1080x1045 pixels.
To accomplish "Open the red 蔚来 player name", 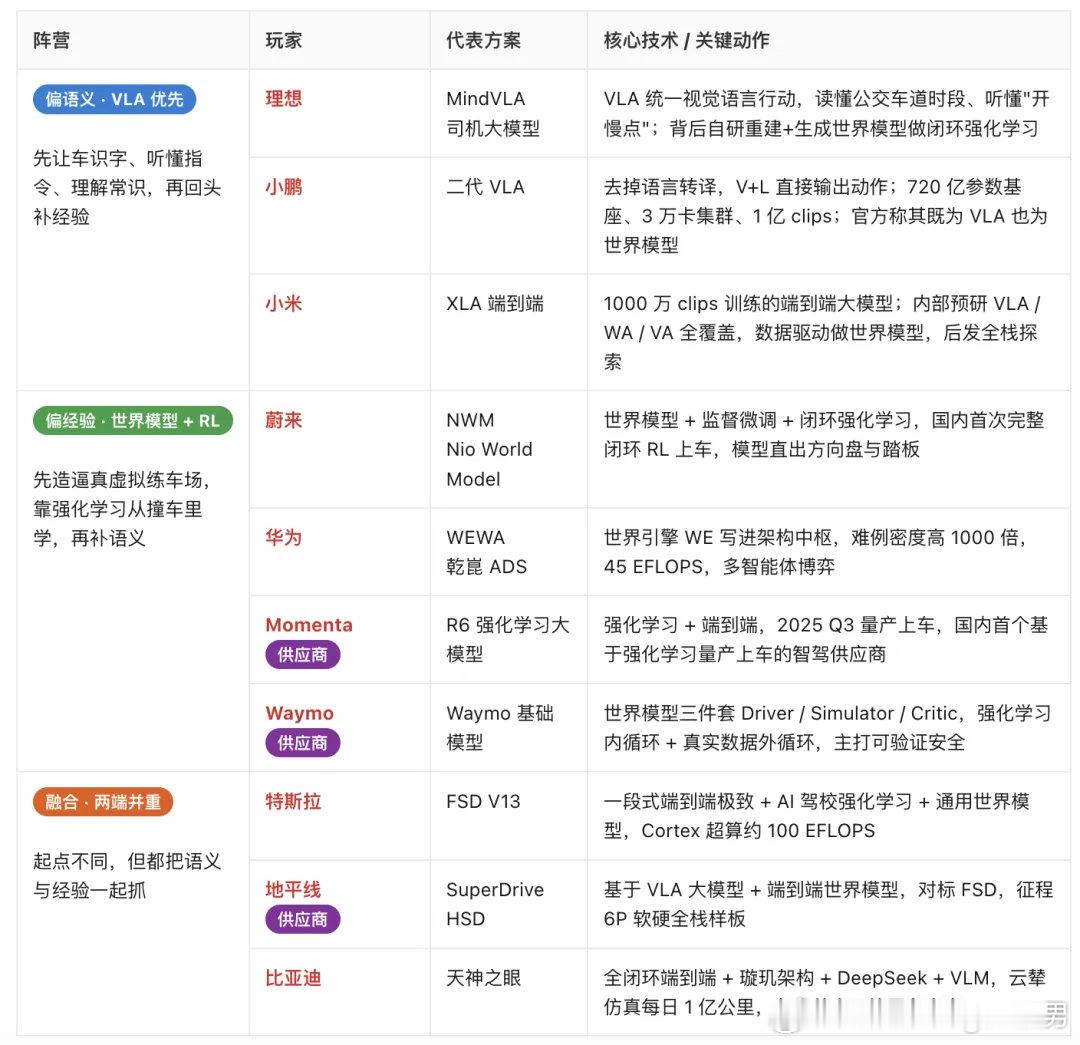I will [284, 420].
